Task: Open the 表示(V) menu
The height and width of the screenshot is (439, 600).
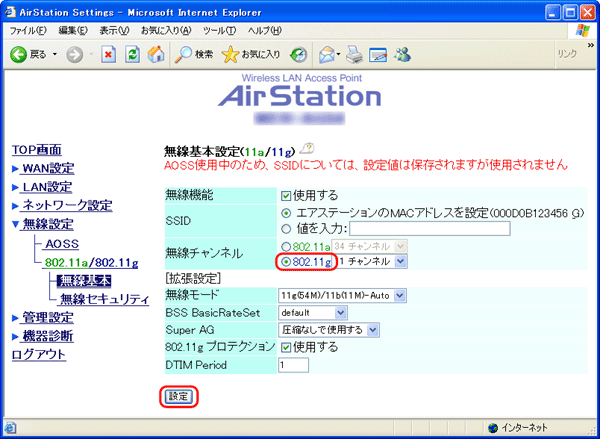Action: click(114, 31)
